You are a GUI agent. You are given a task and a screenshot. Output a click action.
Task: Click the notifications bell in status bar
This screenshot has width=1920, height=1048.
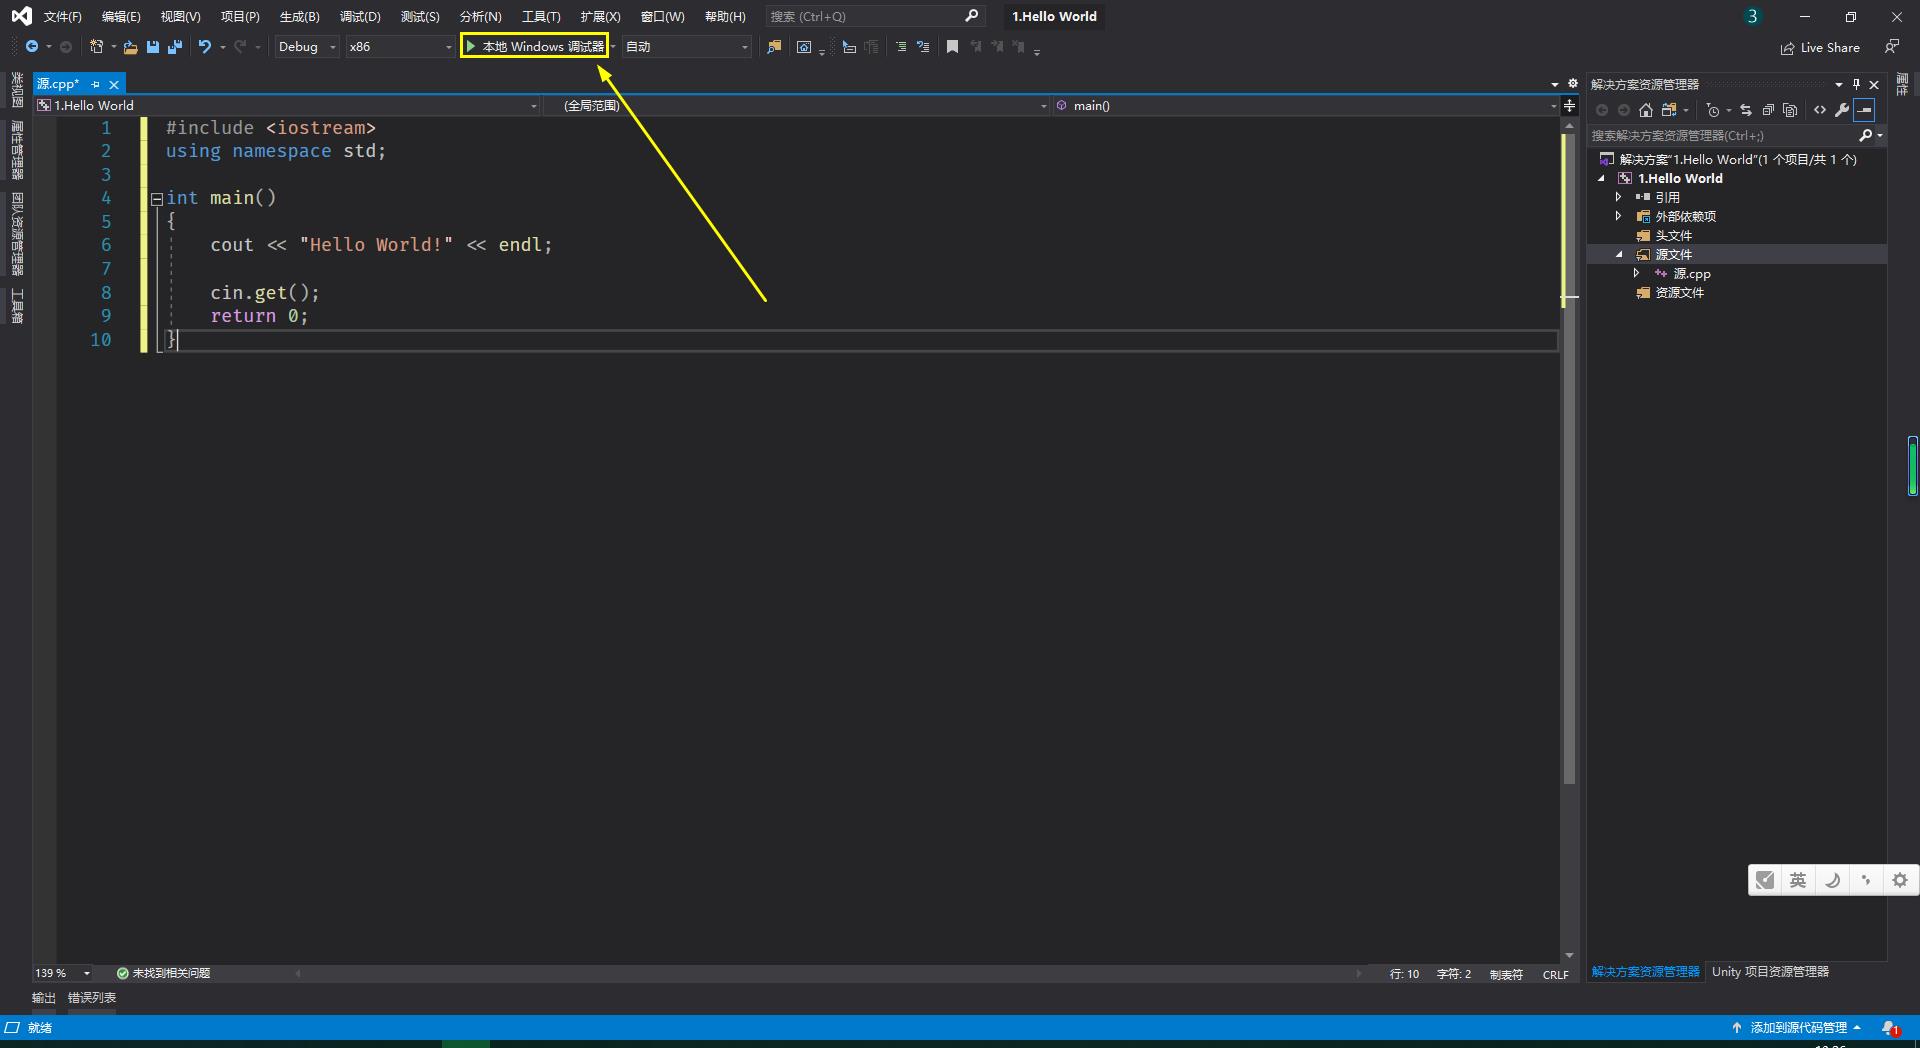(1890, 1028)
